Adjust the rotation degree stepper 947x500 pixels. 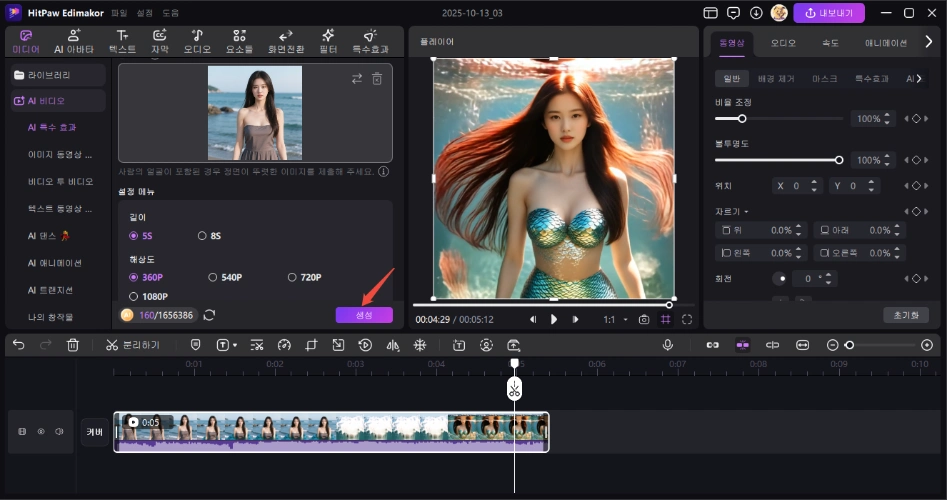click(x=829, y=278)
